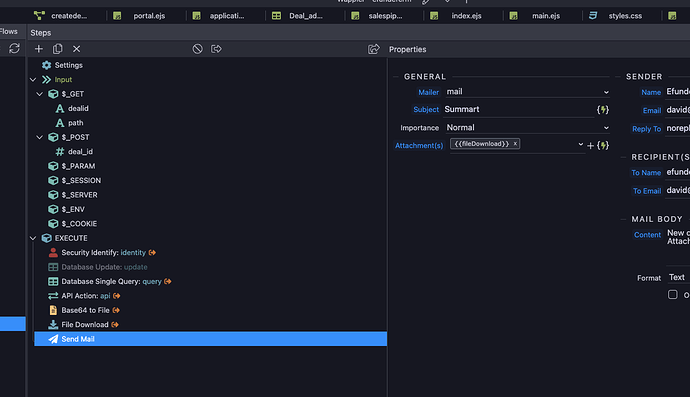Image resolution: width=690 pixels, height=397 pixels.
Task: Open Settings gear in the steps tree
Action: pyautogui.click(x=46, y=65)
